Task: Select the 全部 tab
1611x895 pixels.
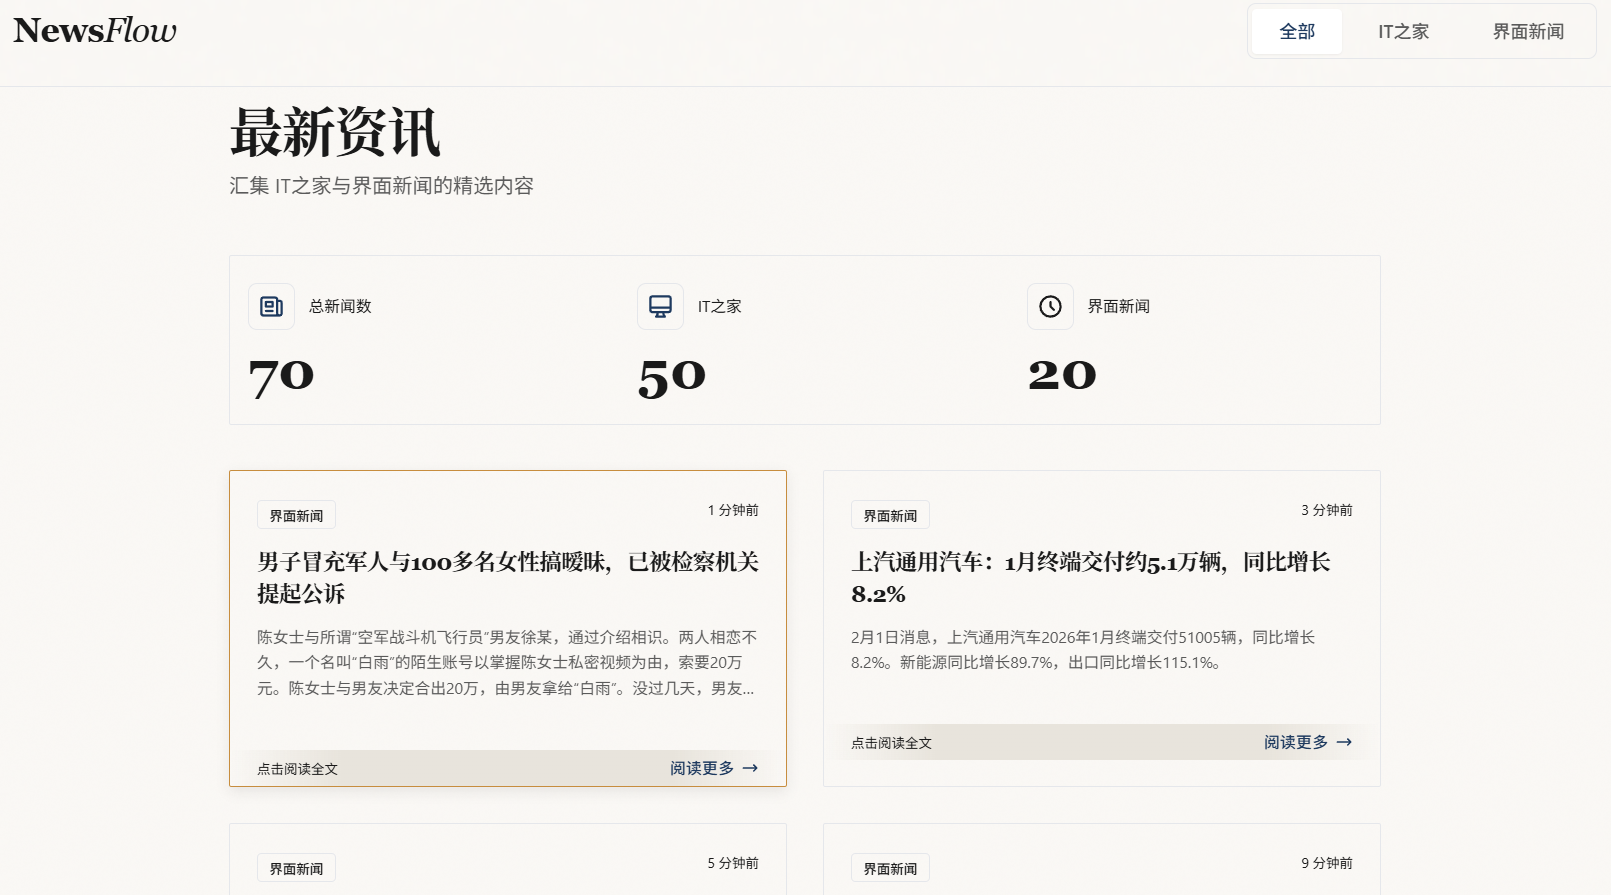Action: click(x=1297, y=32)
